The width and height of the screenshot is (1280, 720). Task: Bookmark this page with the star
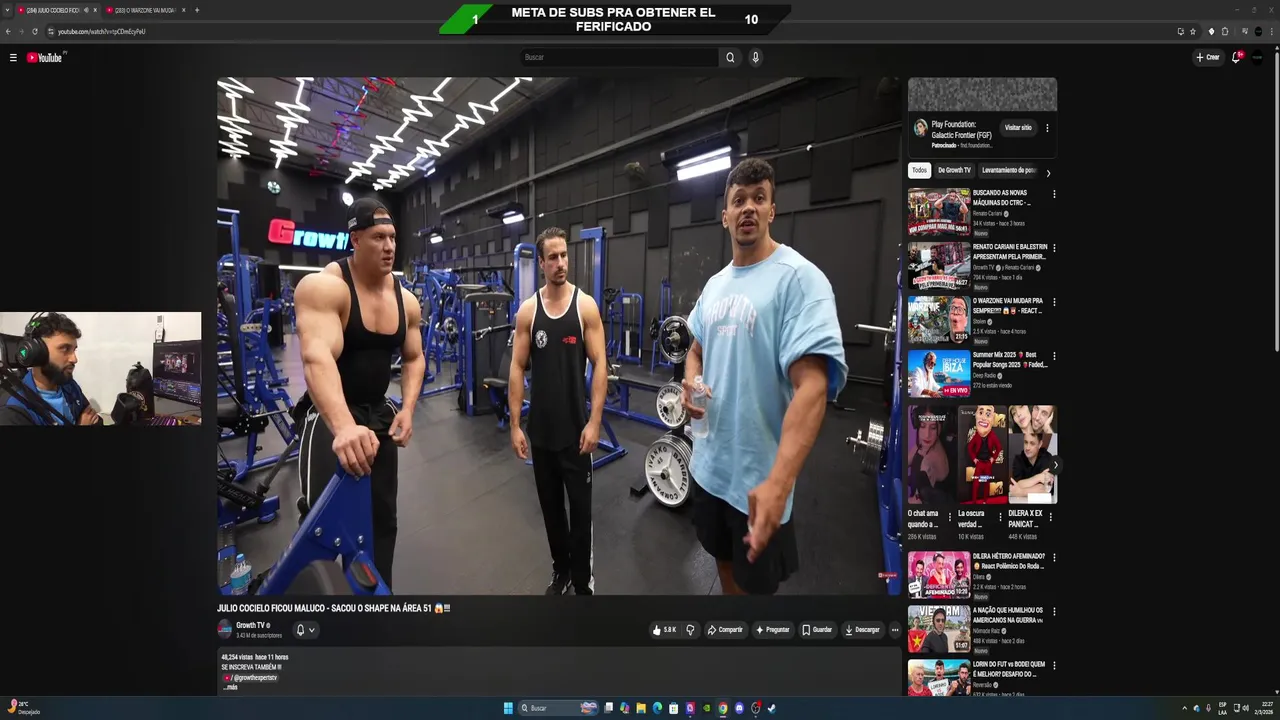click(x=1193, y=31)
